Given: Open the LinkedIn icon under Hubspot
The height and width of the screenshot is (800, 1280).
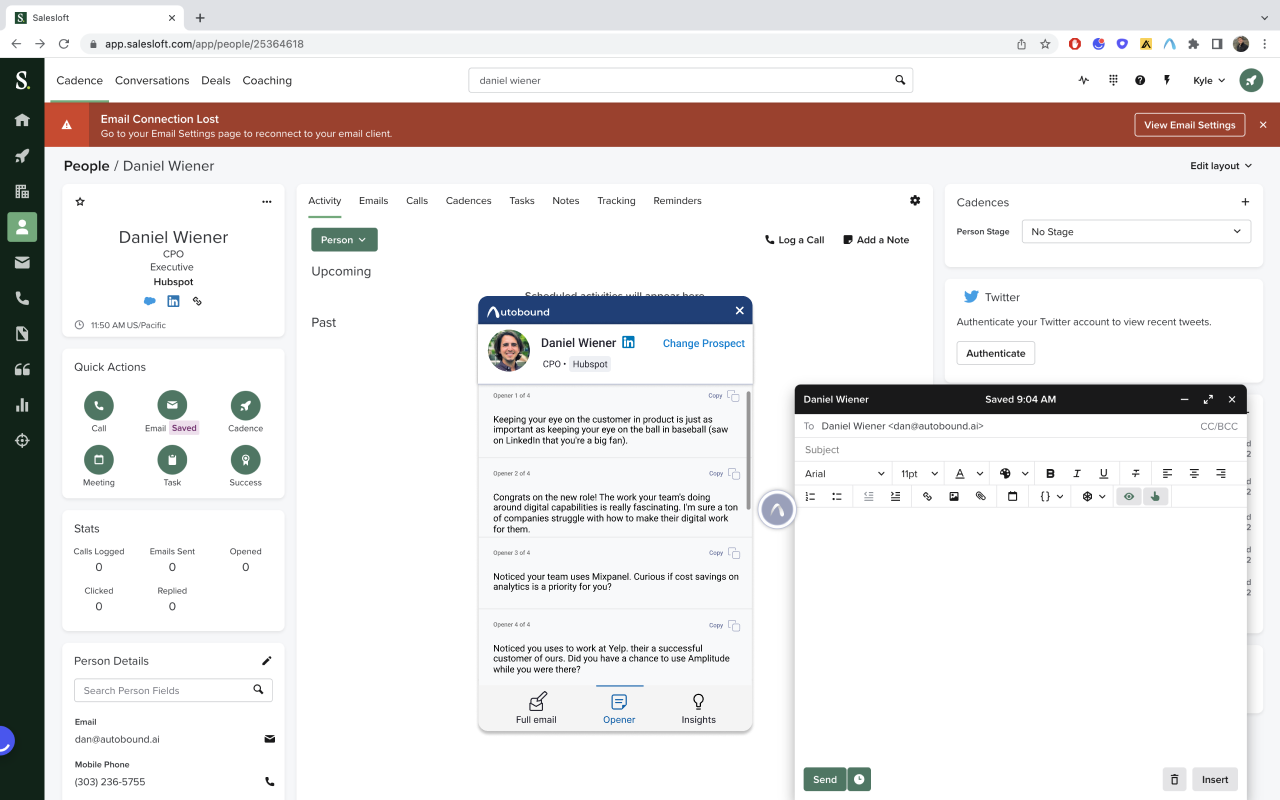Looking at the screenshot, I should 173,301.
